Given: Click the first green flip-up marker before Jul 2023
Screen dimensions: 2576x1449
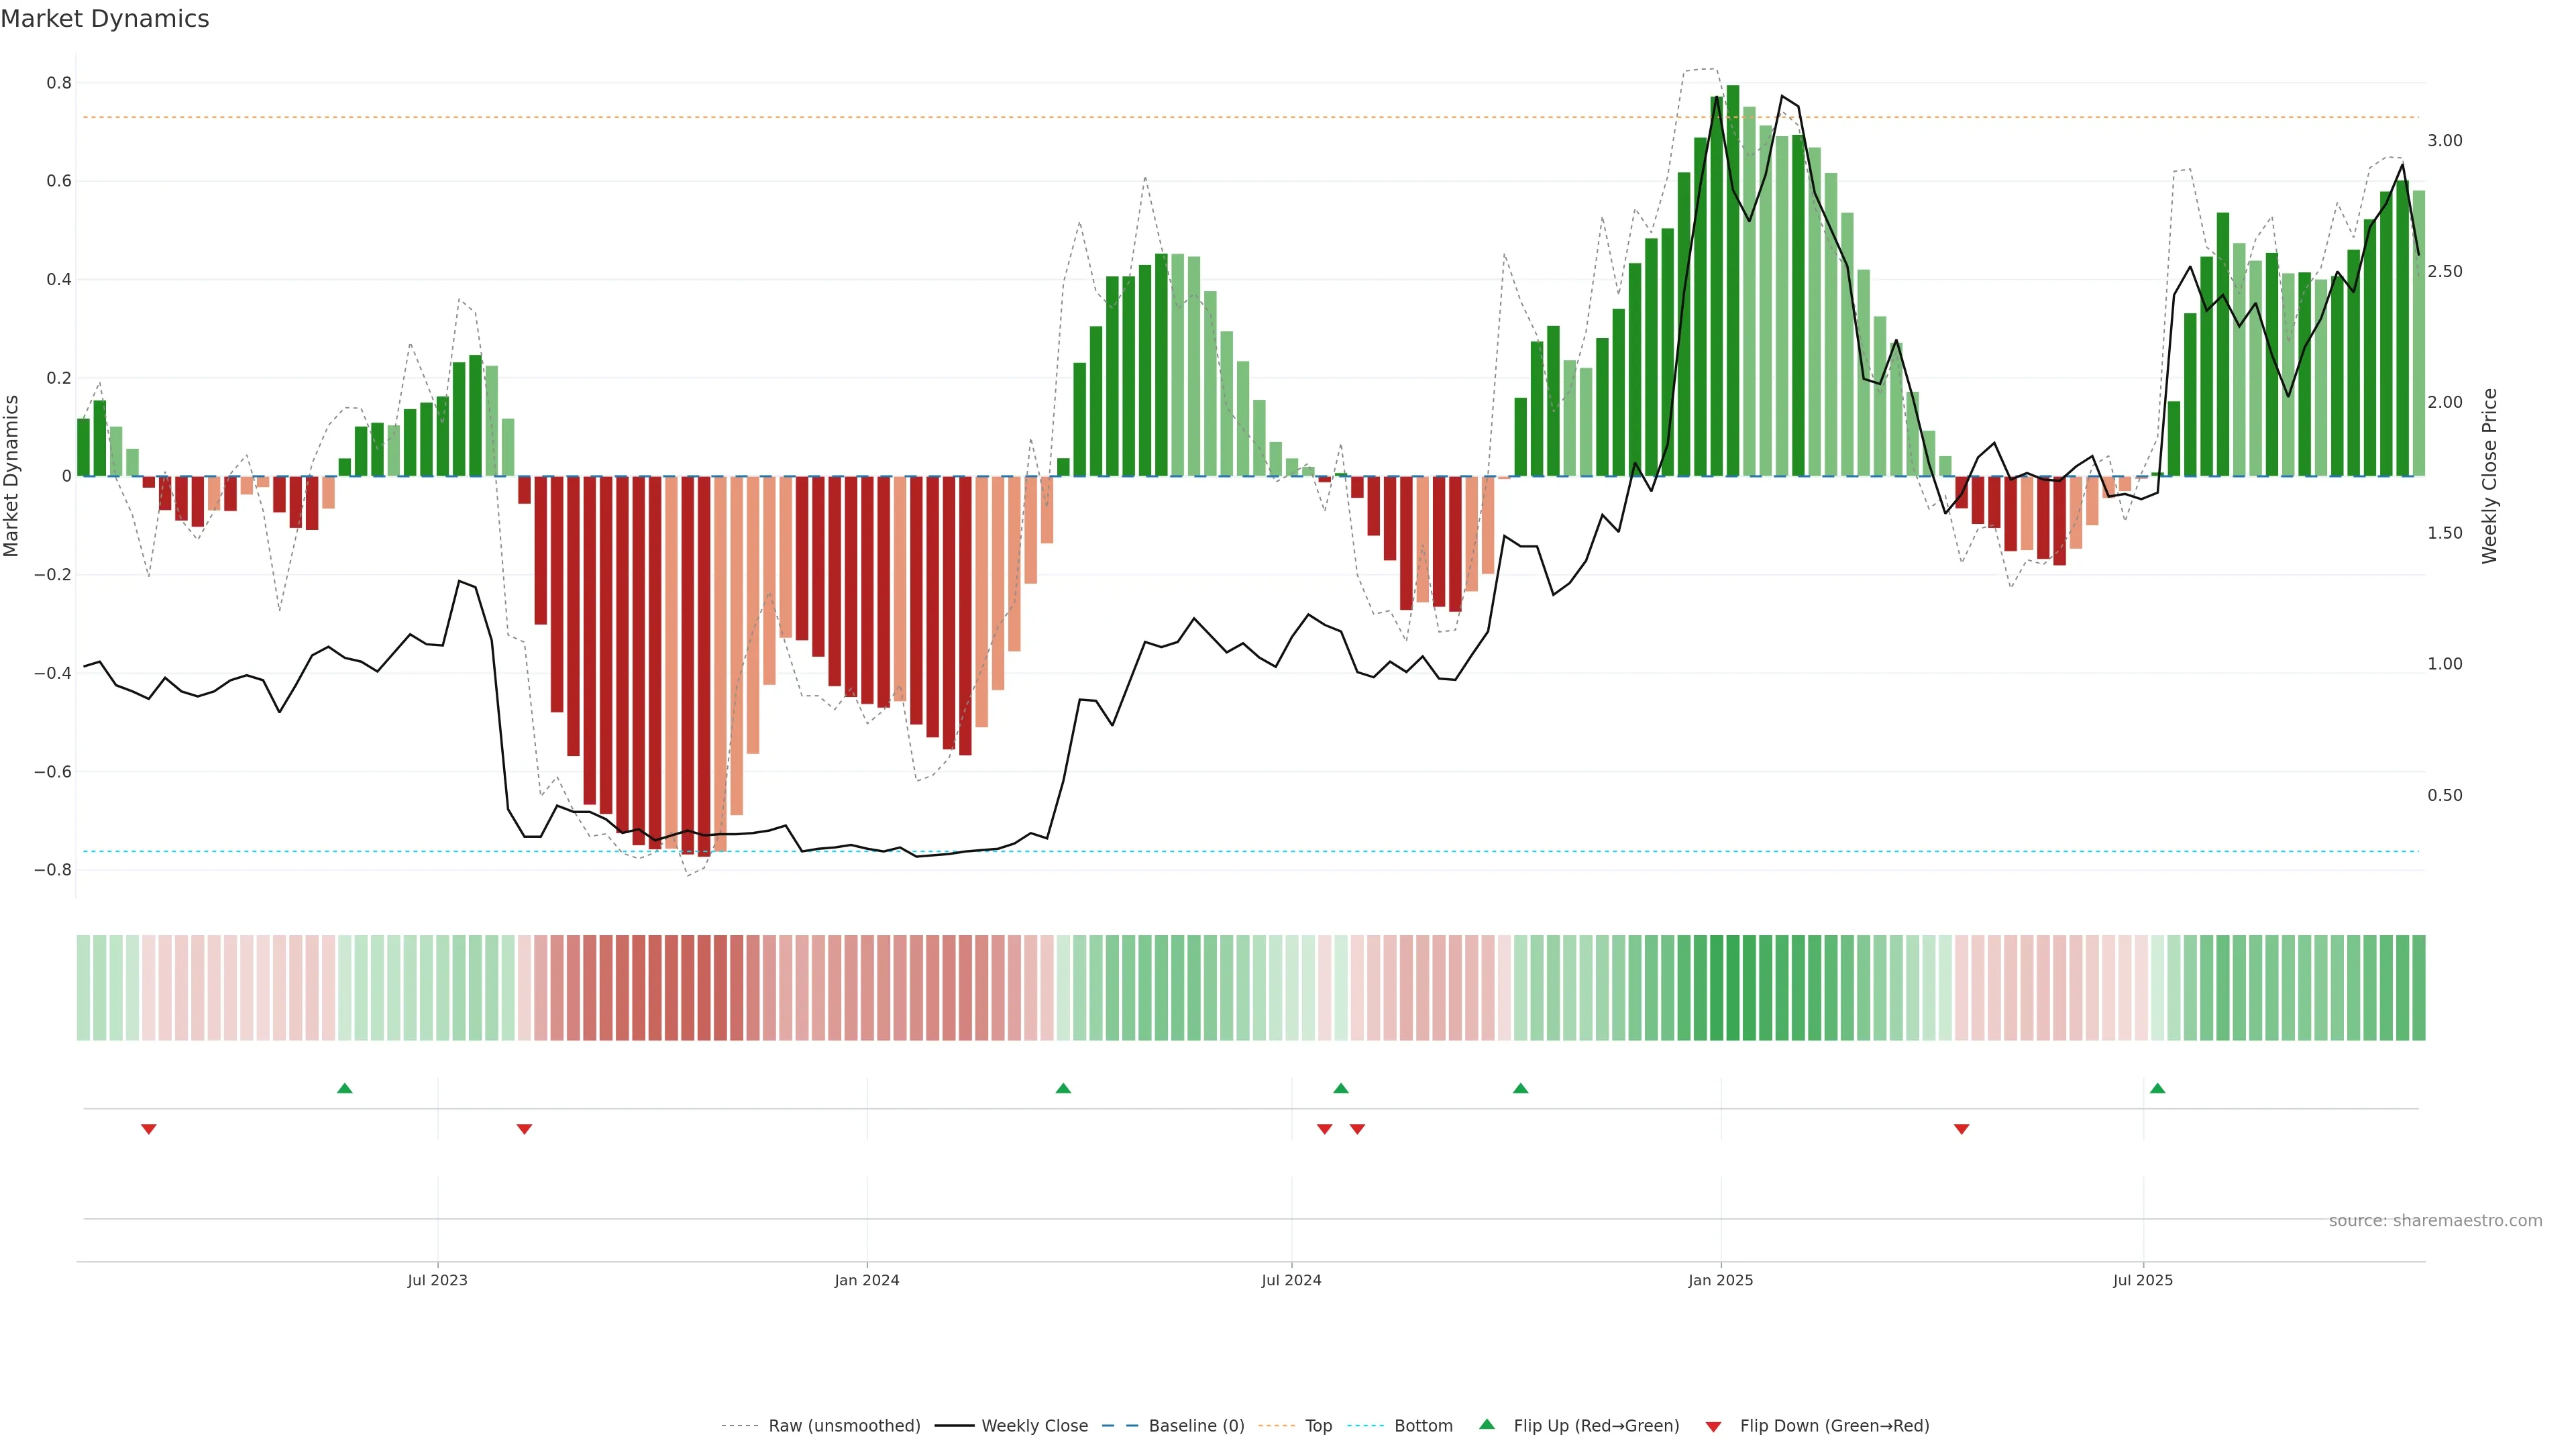Looking at the screenshot, I should 345,1088.
